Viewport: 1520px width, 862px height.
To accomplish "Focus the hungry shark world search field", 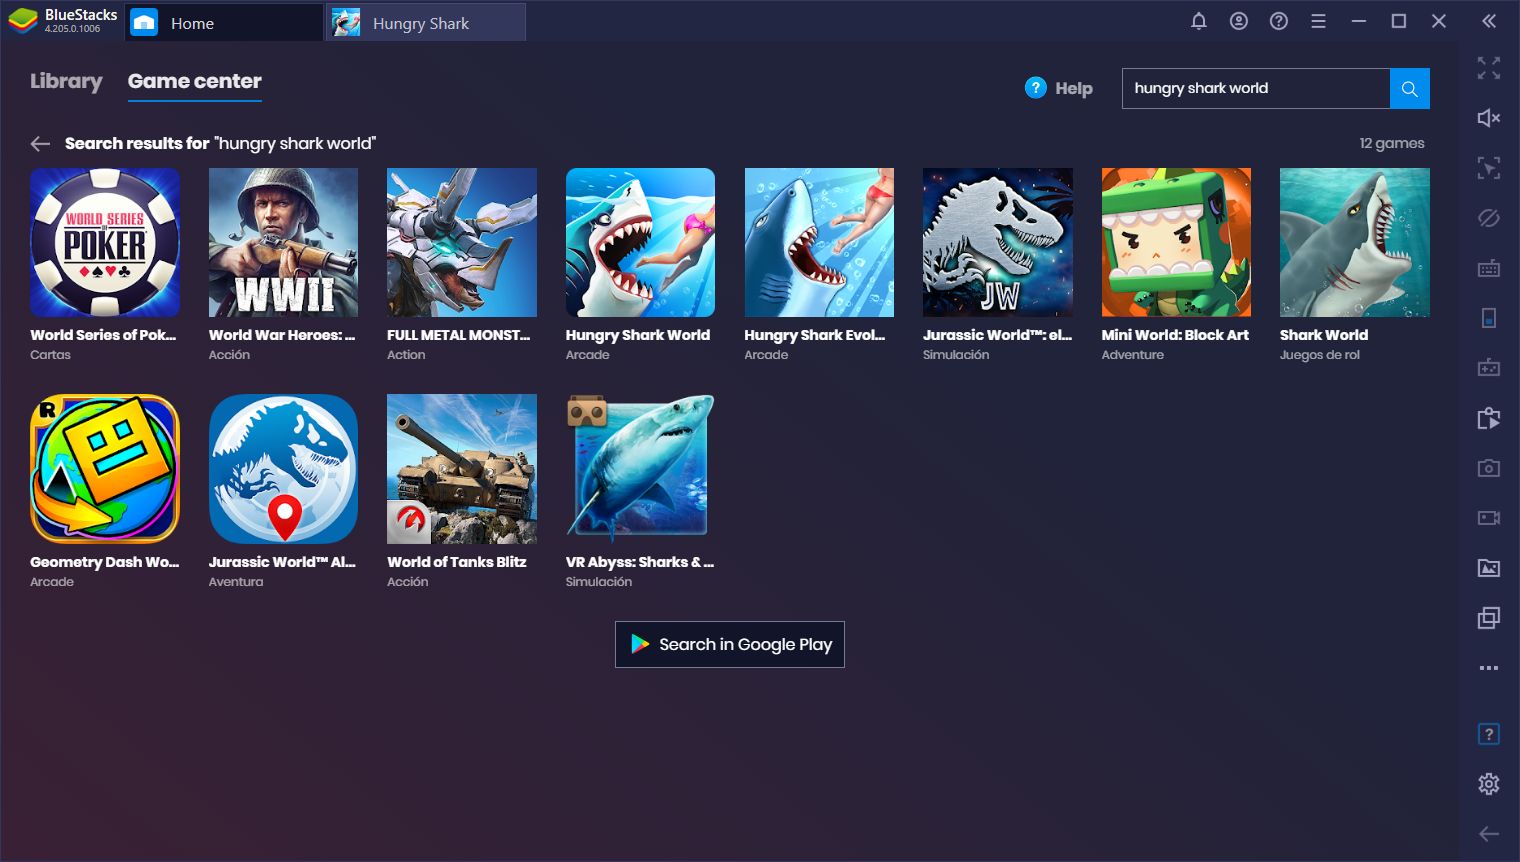I will [1256, 88].
